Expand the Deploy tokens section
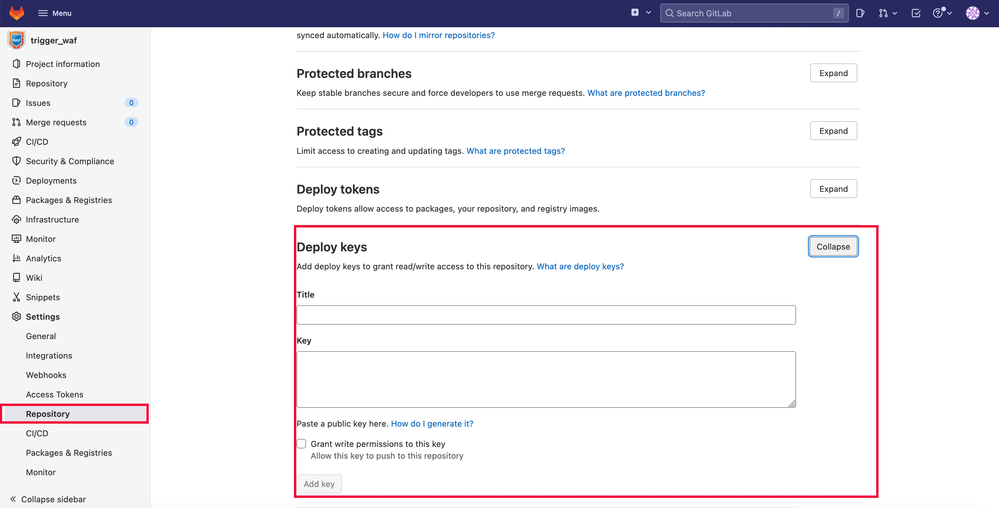Image resolution: width=999 pixels, height=508 pixels. (833, 189)
